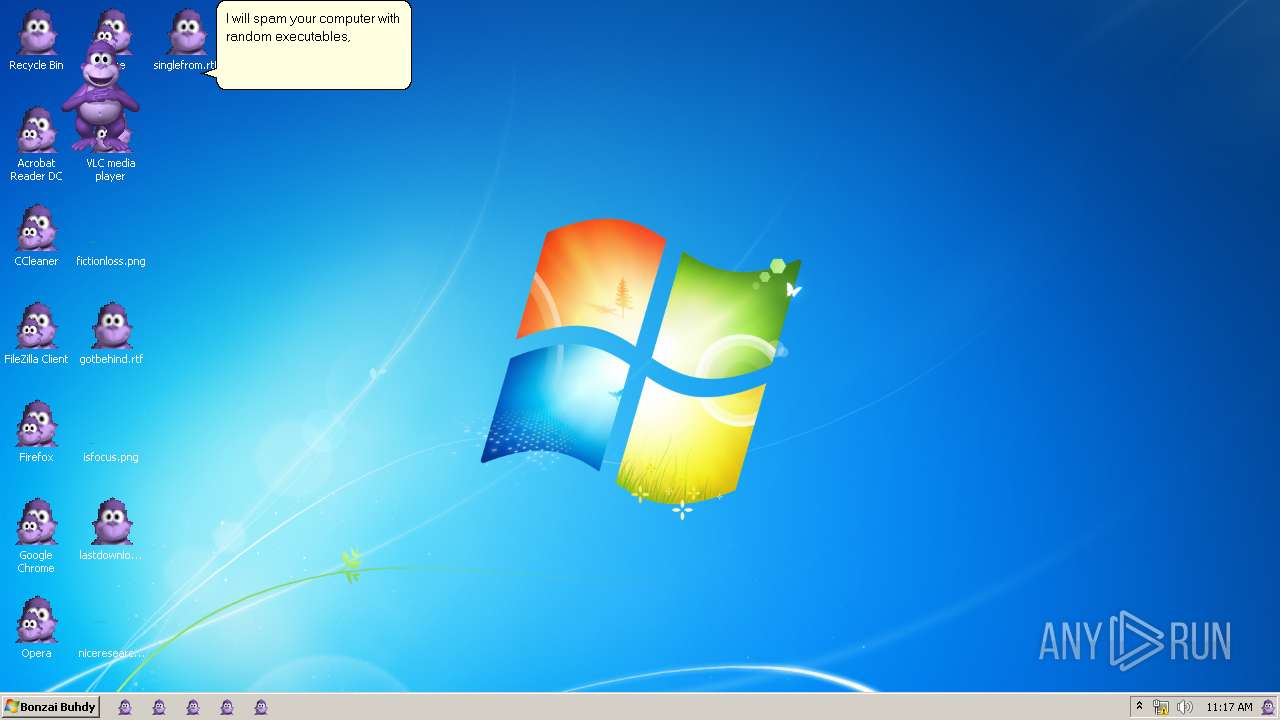
Task: Select the gotbehind.rtf desktop file
Action: pos(111,334)
